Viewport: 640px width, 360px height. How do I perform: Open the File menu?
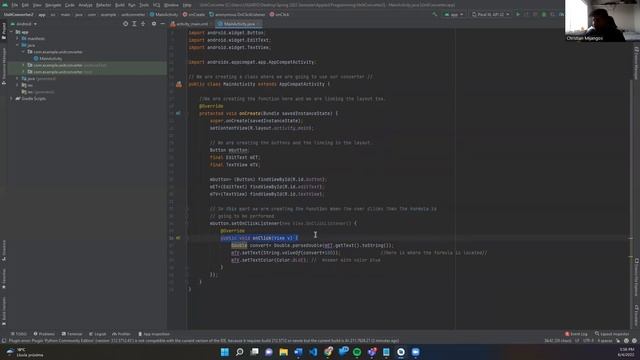click(15, 5)
